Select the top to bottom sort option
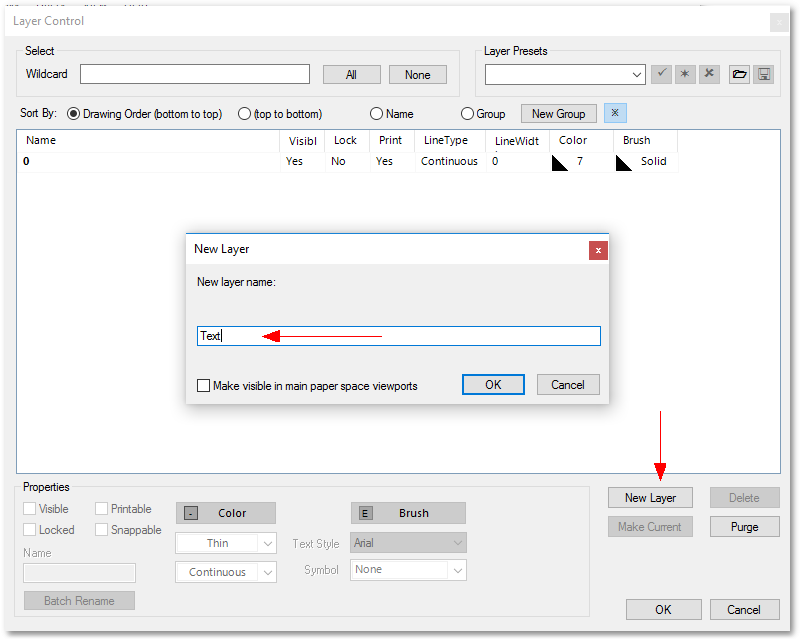 pos(244,114)
